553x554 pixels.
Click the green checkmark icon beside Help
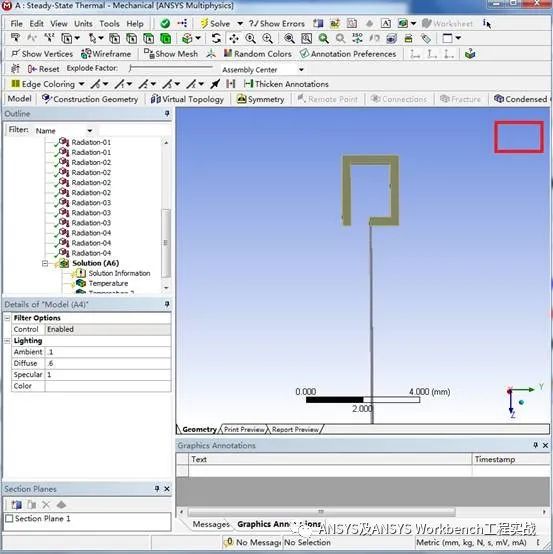click(165, 24)
